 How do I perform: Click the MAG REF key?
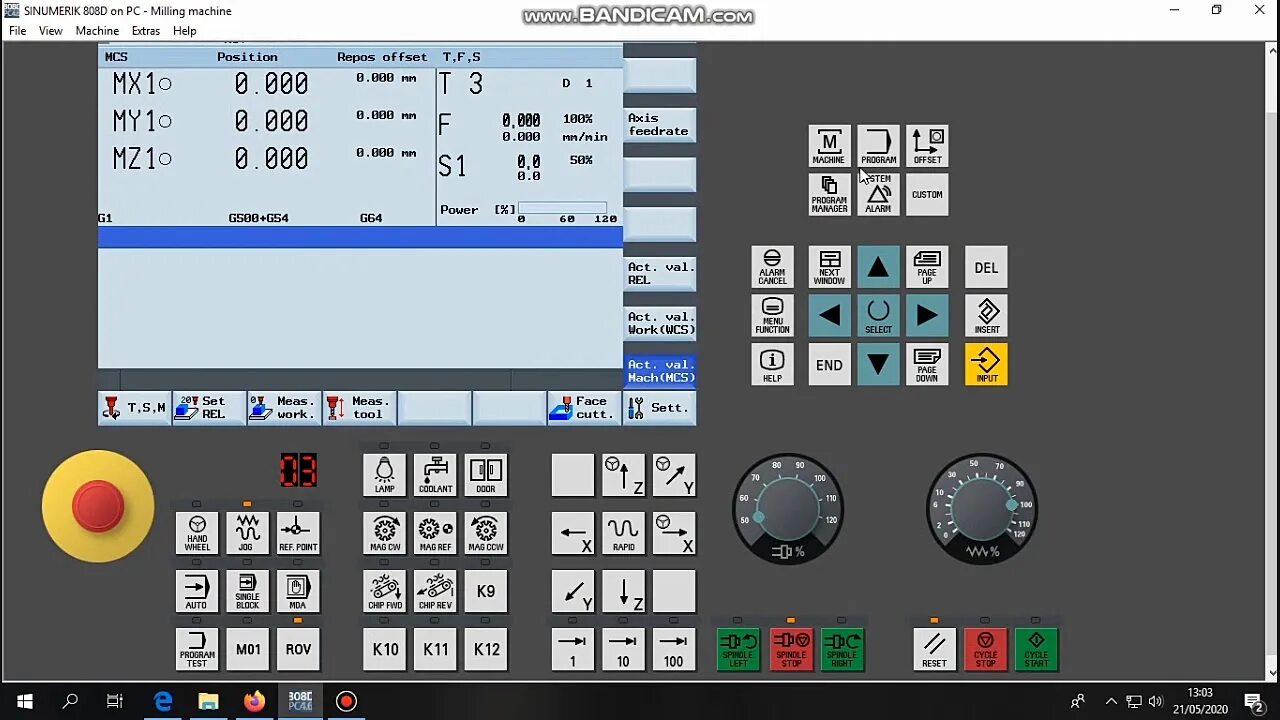[435, 533]
